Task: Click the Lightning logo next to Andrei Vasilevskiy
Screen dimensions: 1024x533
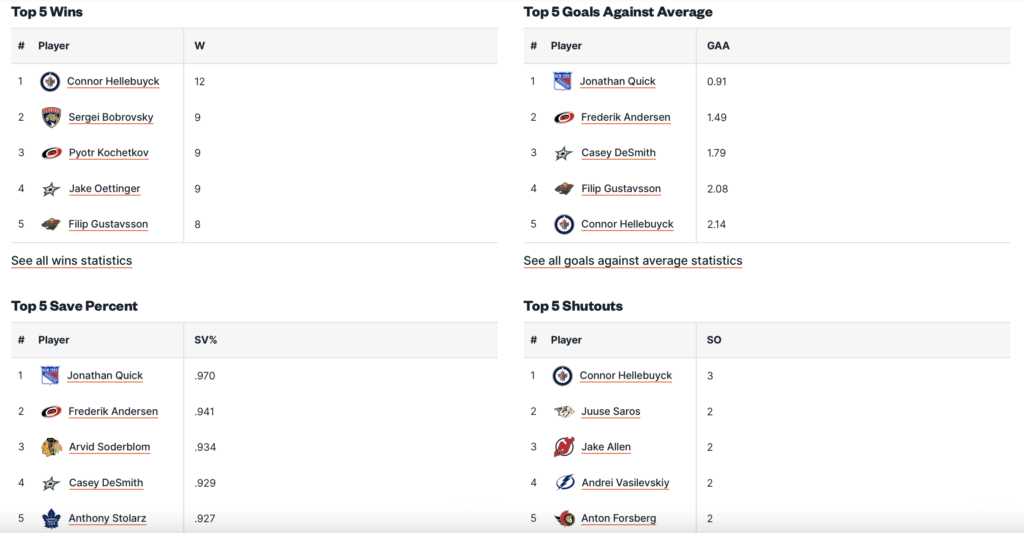Action: (x=564, y=483)
